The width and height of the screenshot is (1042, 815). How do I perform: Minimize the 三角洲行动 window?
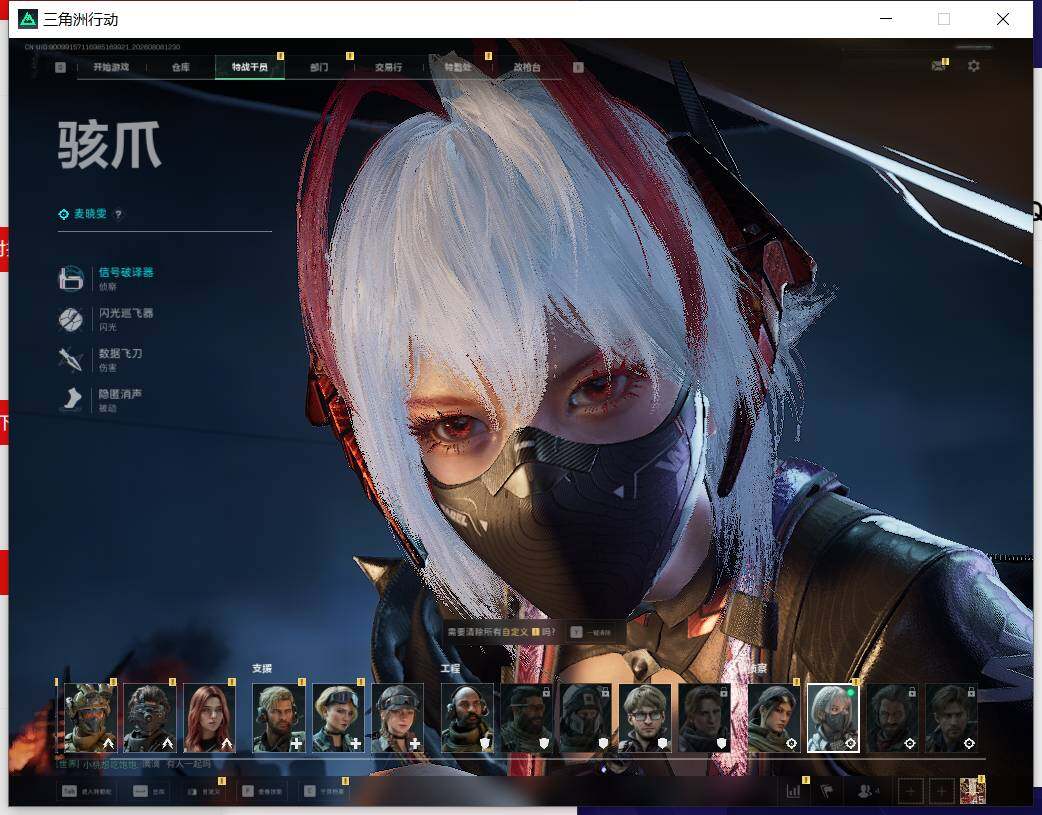886,19
